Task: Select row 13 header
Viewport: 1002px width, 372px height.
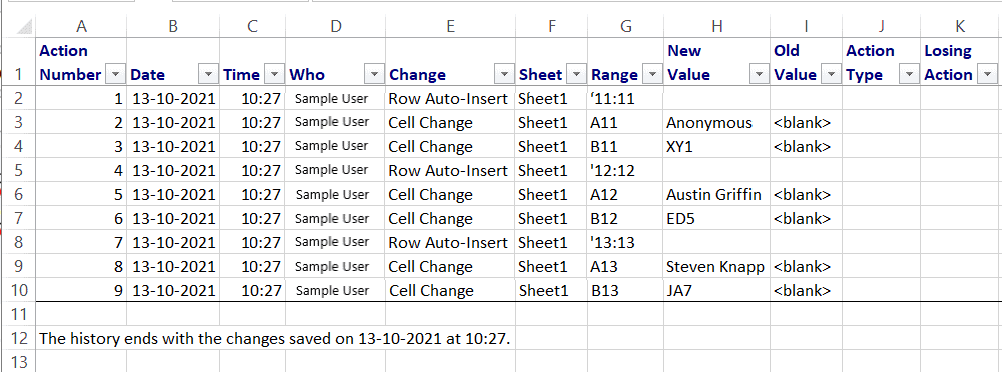Action: pyautogui.click(x=19, y=362)
